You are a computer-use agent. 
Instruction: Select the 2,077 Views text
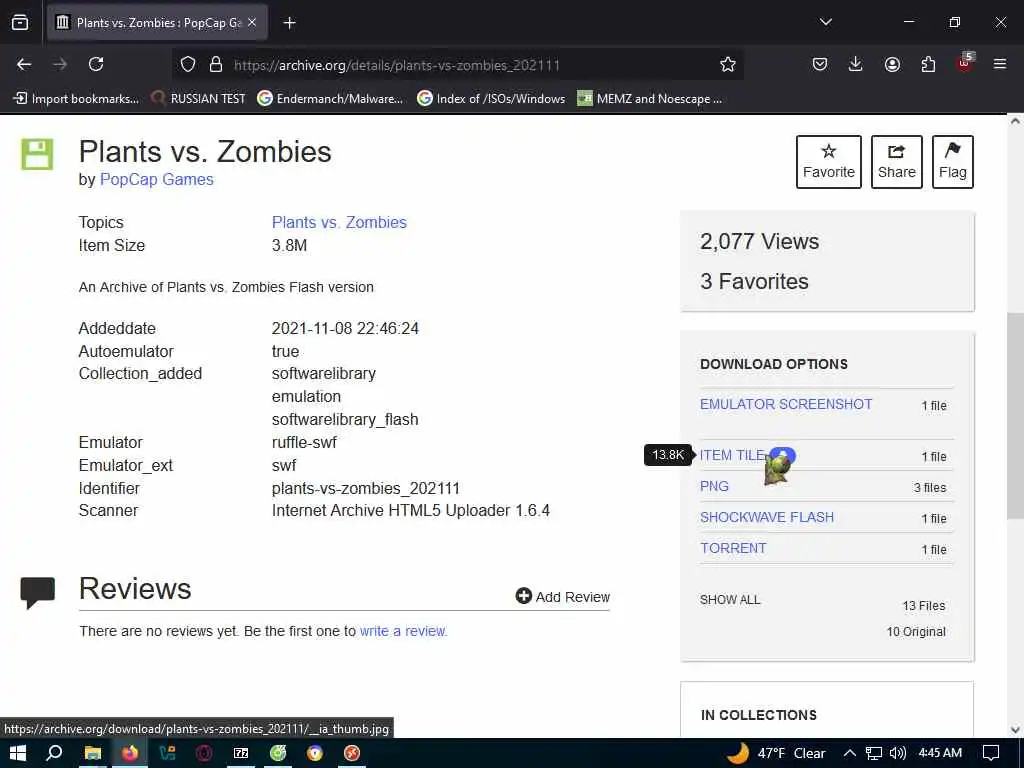click(x=760, y=242)
